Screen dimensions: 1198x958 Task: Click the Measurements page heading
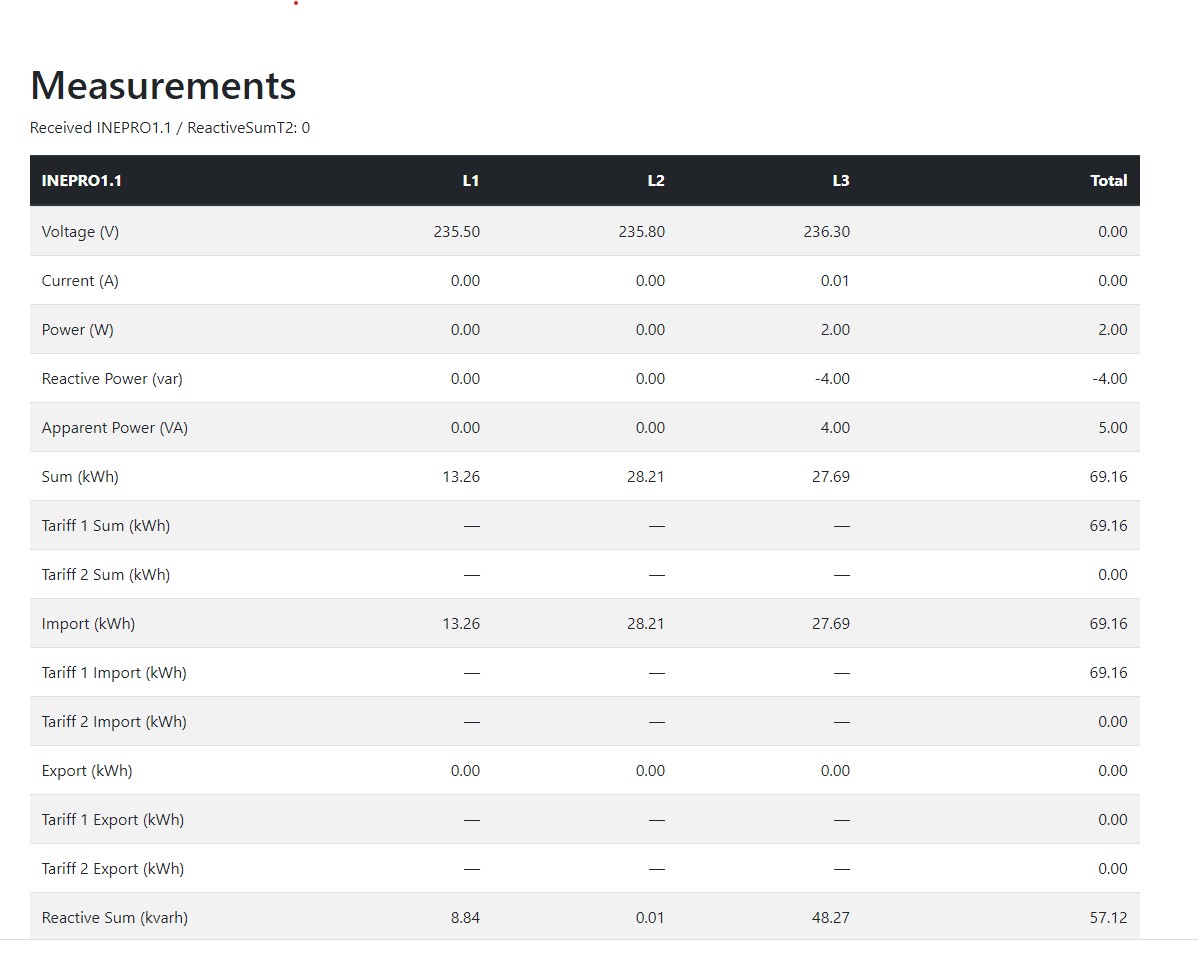[163, 86]
